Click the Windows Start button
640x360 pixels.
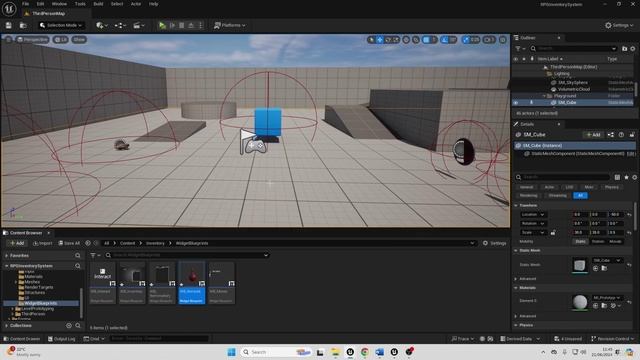[231, 352]
